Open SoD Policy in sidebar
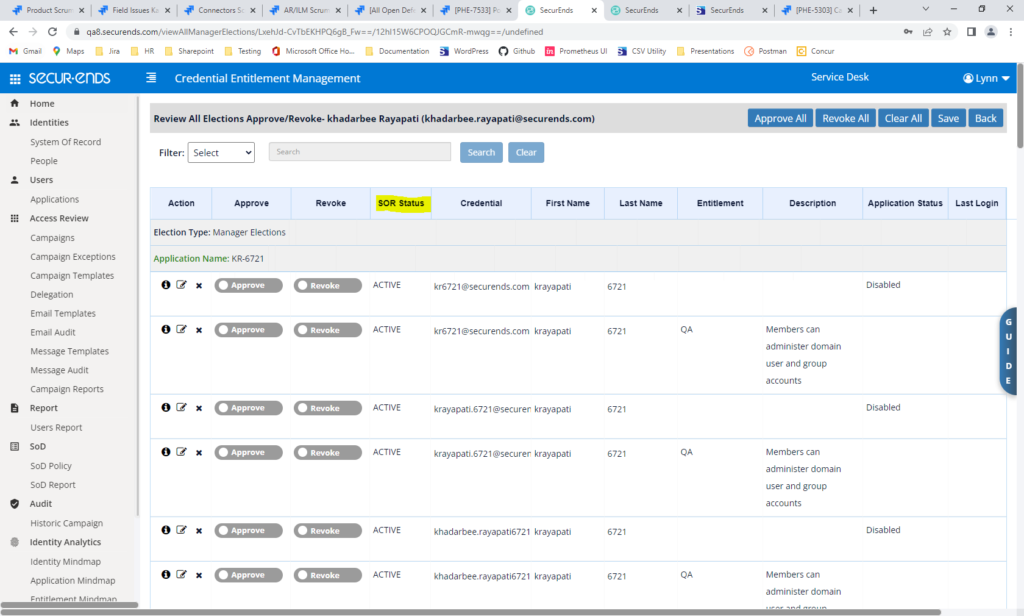The height and width of the screenshot is (616, 1024). coord(51,466)
